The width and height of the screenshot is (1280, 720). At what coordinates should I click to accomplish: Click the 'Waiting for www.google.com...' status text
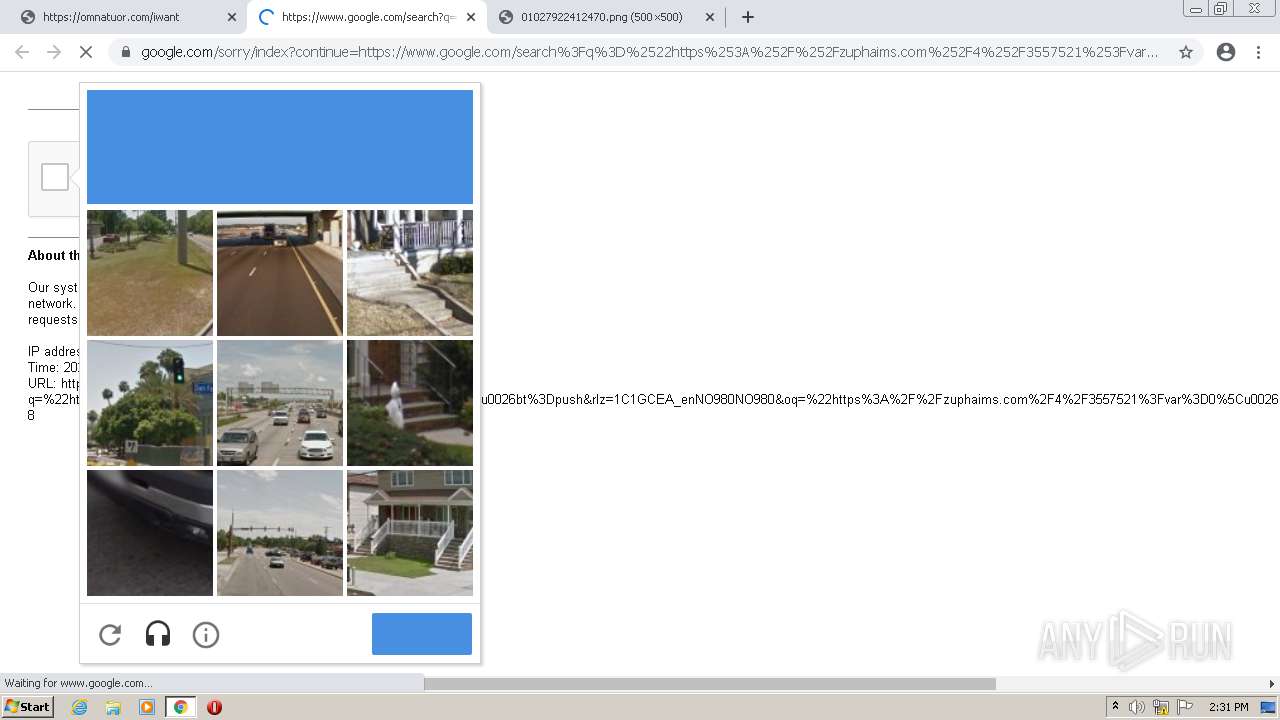pyautogui.click(x=78, y=683)
